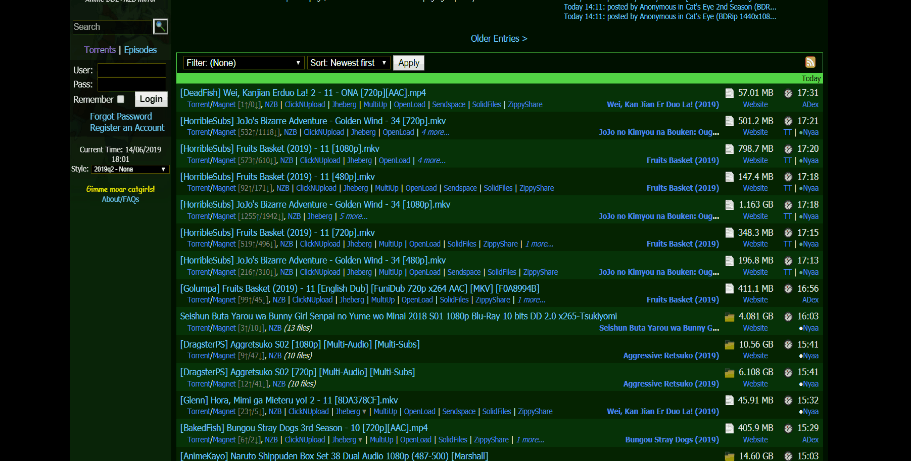Click 'Gimme moar catgirls!' link

point(120,190)
